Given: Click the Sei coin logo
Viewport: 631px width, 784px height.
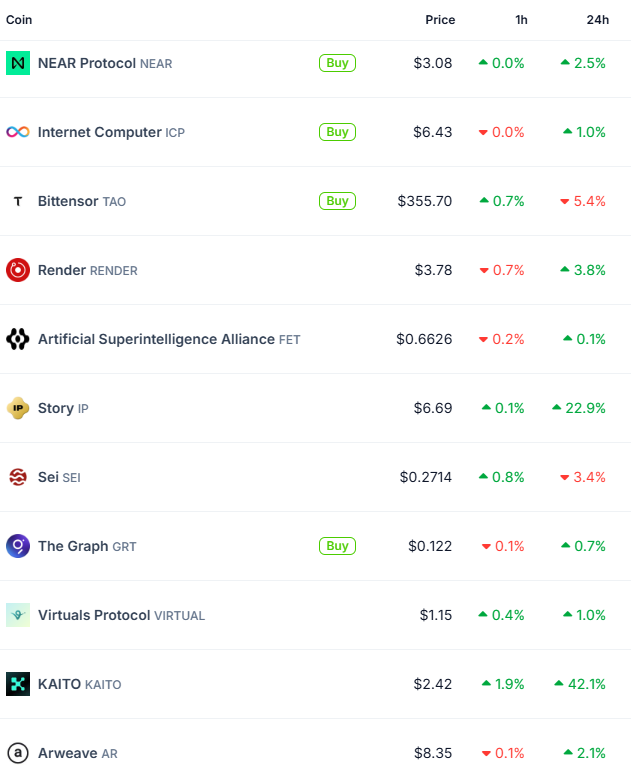Looking at the screenshot, I should point(18,477).
